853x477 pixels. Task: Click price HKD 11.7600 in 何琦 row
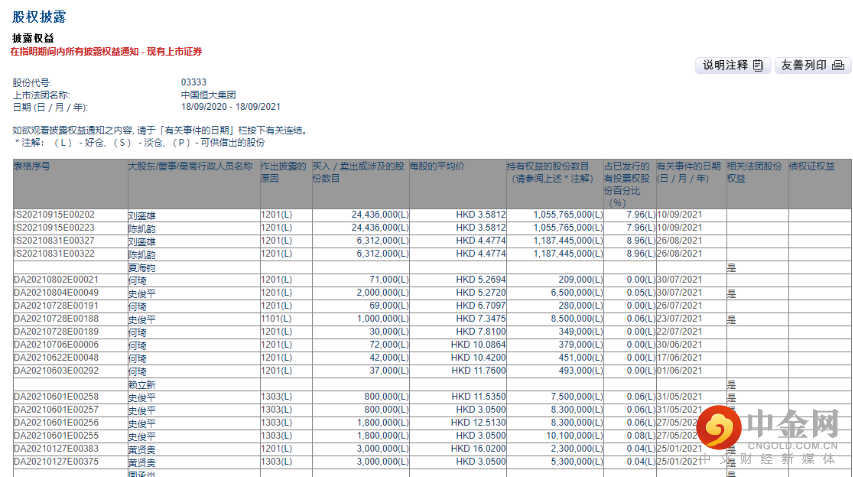pos(478,371)
